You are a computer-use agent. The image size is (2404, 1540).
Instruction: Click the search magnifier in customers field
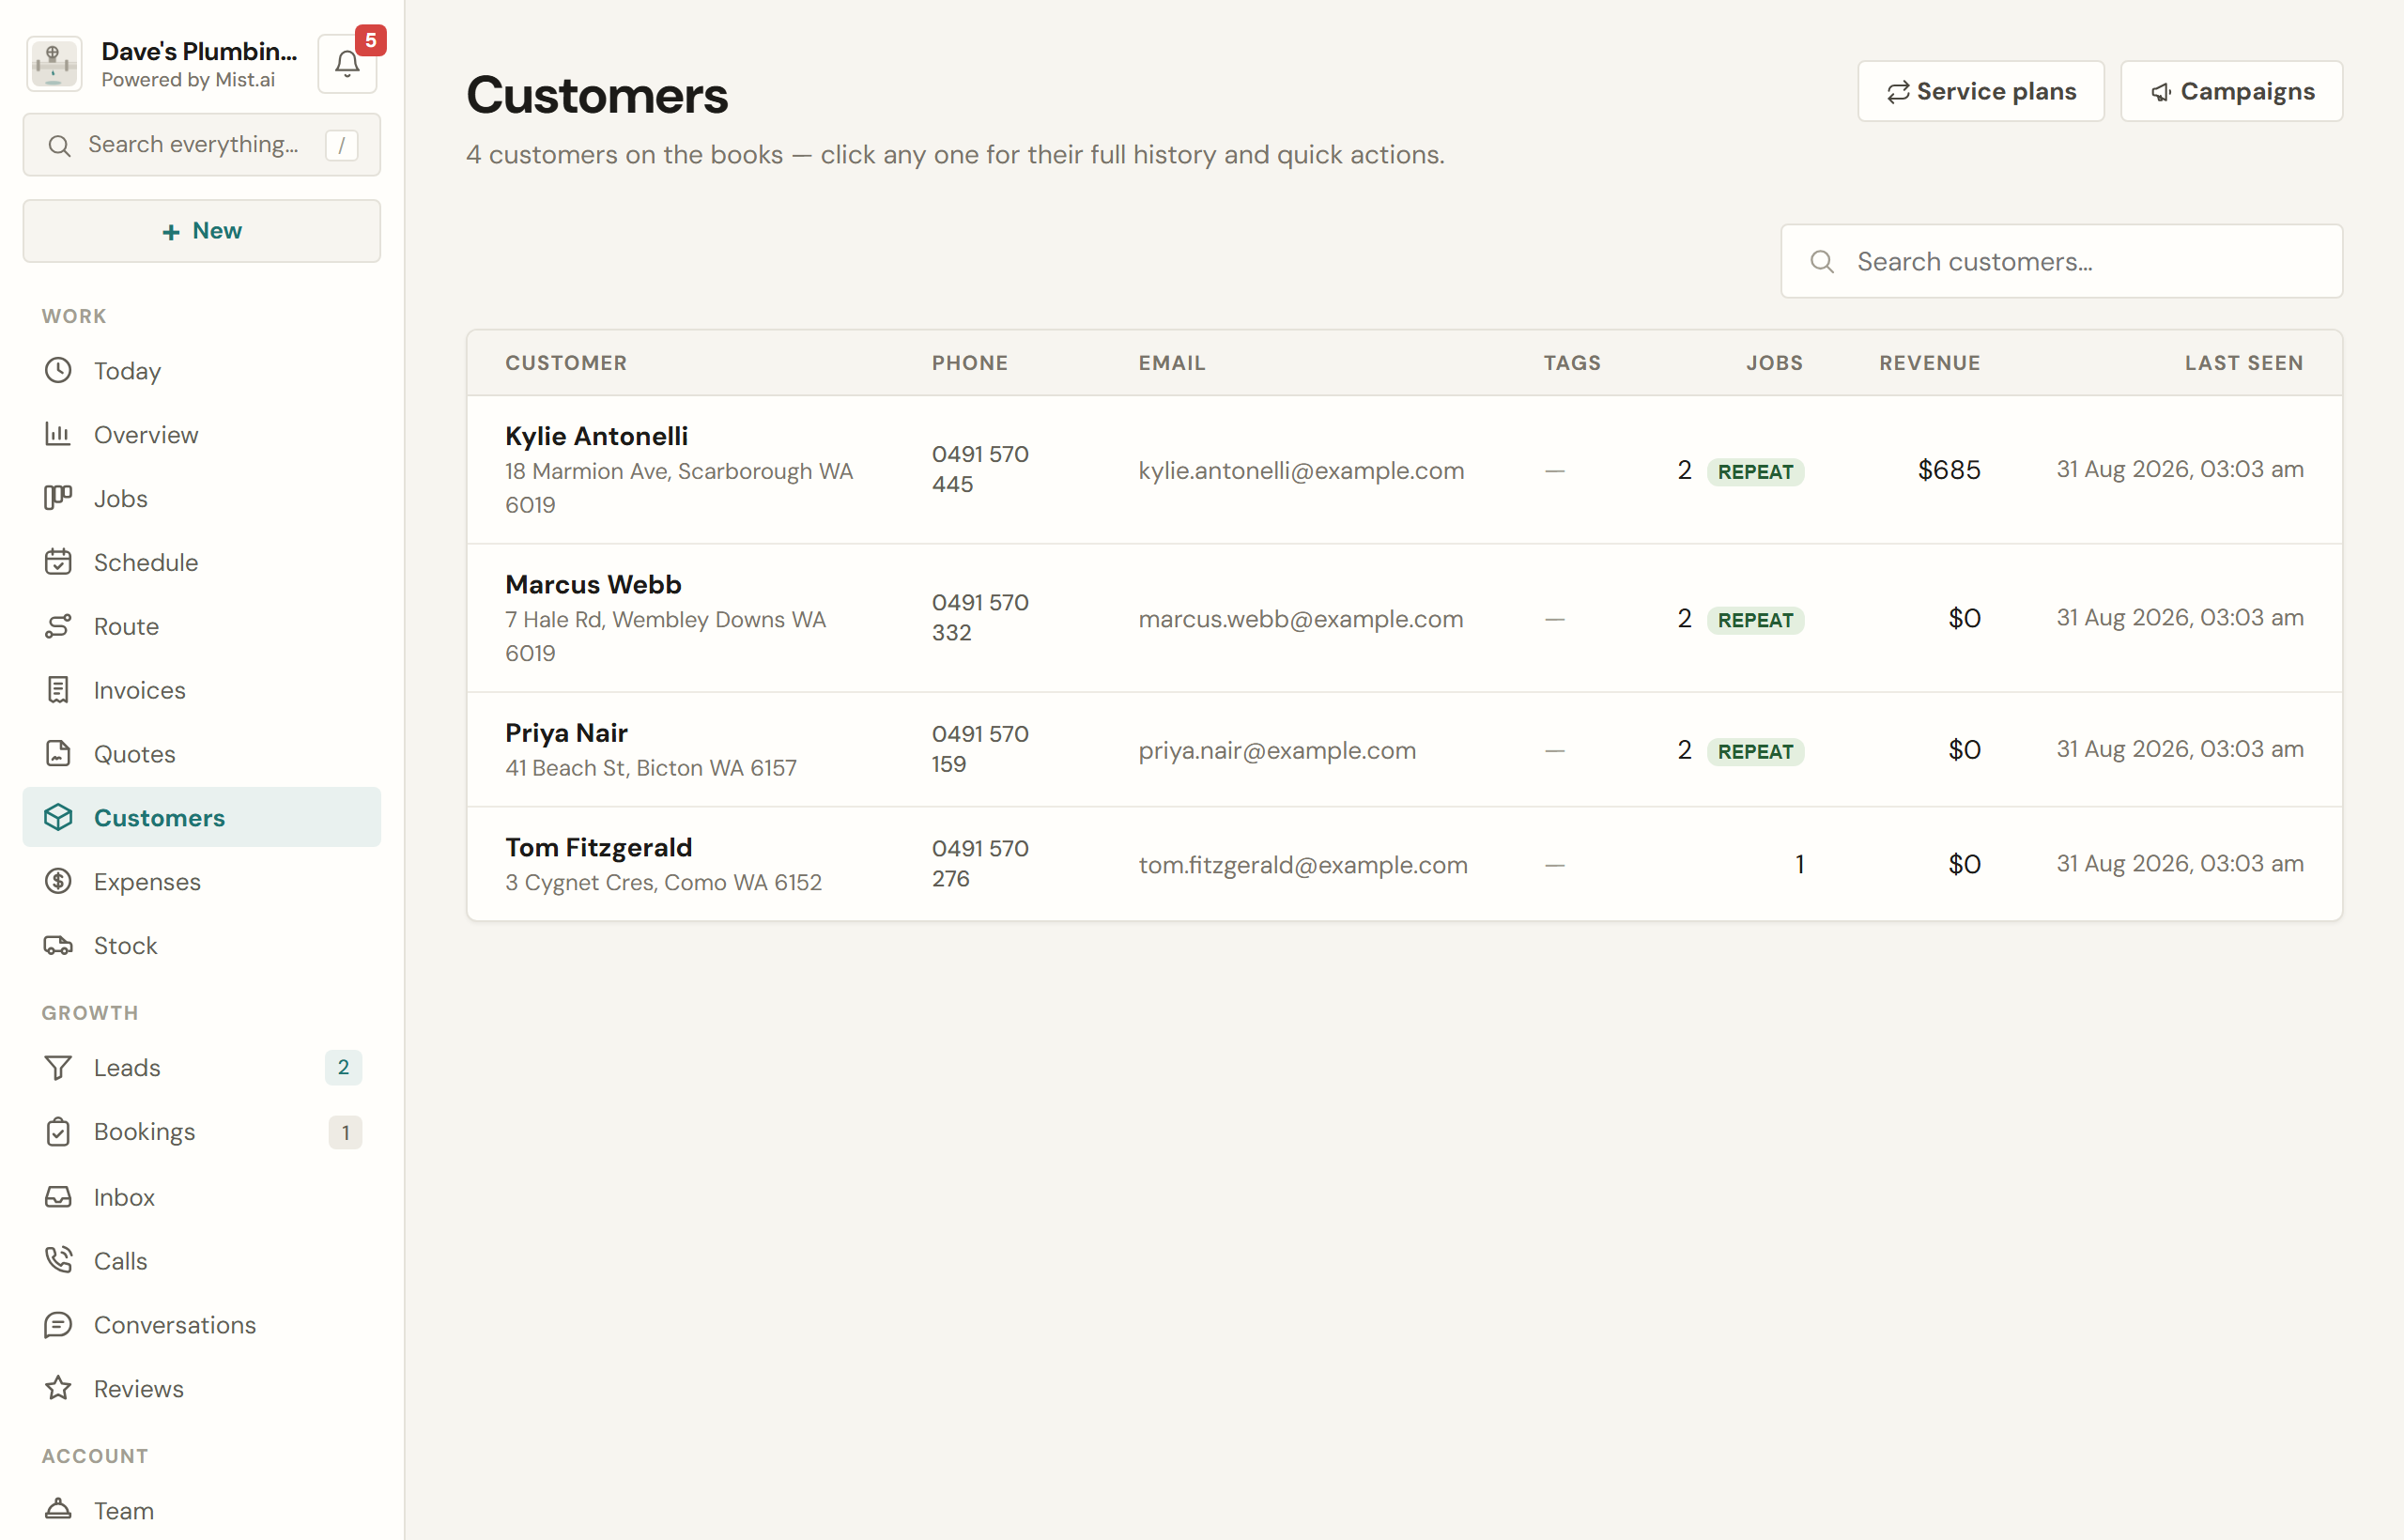tap(1822, 262)
